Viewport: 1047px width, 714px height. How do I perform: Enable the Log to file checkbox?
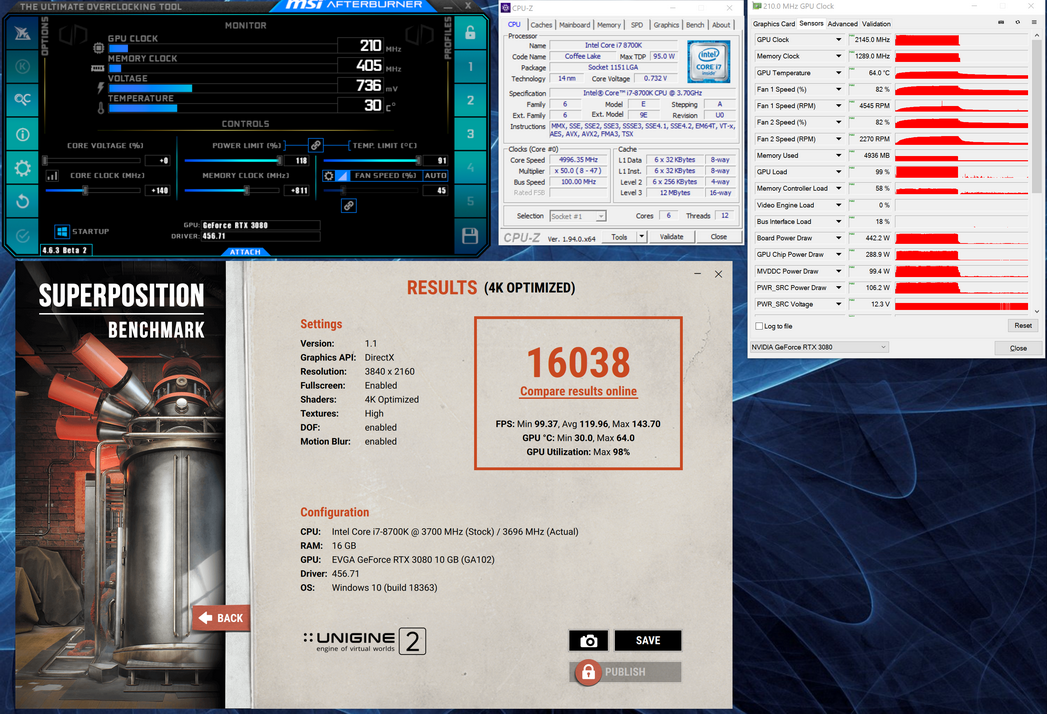point(759,327)
